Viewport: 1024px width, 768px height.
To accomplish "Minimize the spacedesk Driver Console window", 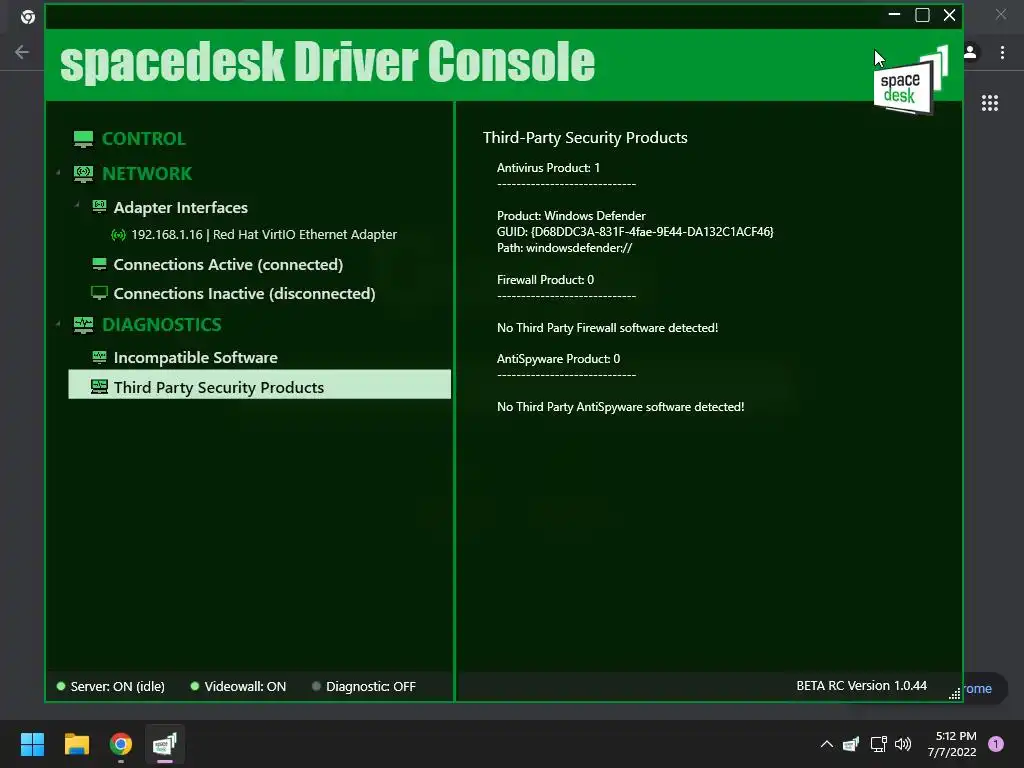I will (x=894, y=14).
